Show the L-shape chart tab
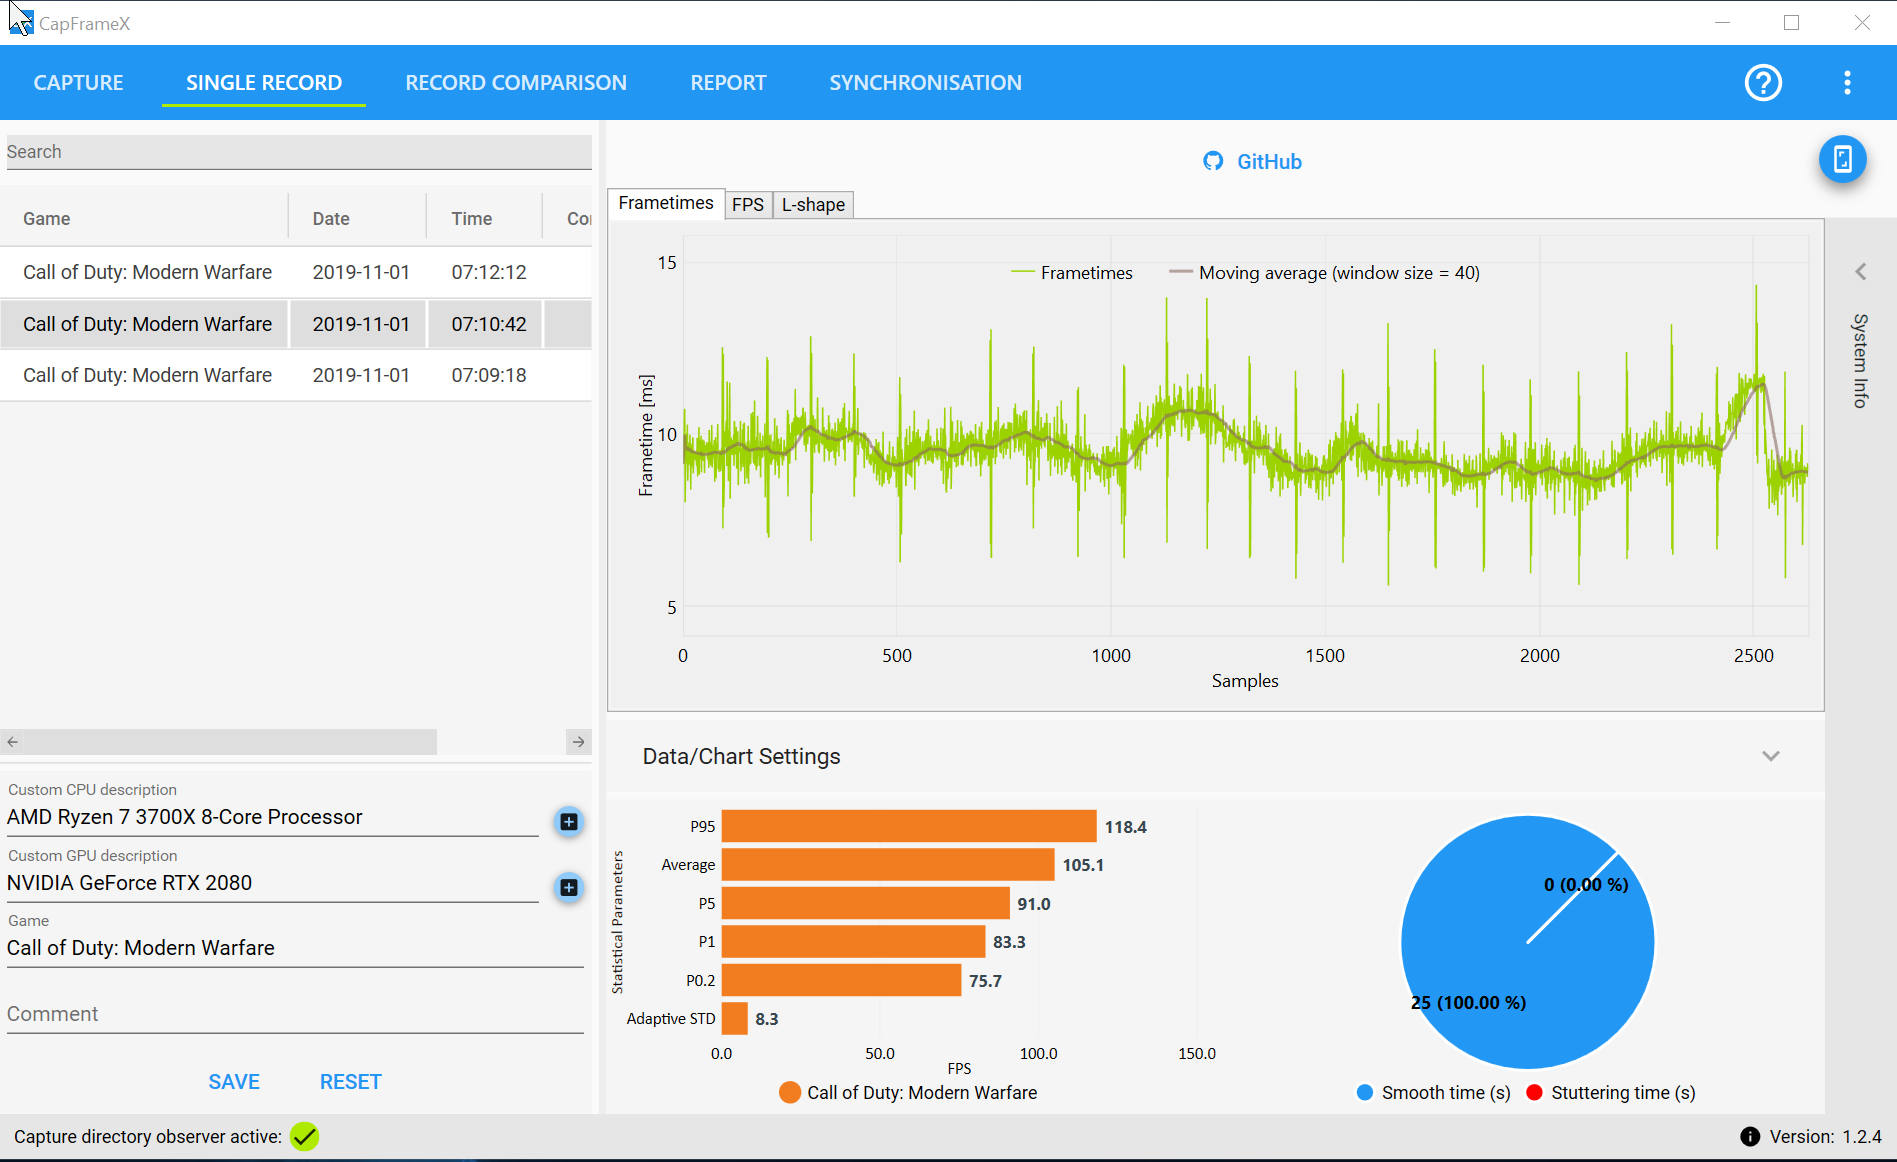Screen dimensions: 1897x1162 pos(813,205)
